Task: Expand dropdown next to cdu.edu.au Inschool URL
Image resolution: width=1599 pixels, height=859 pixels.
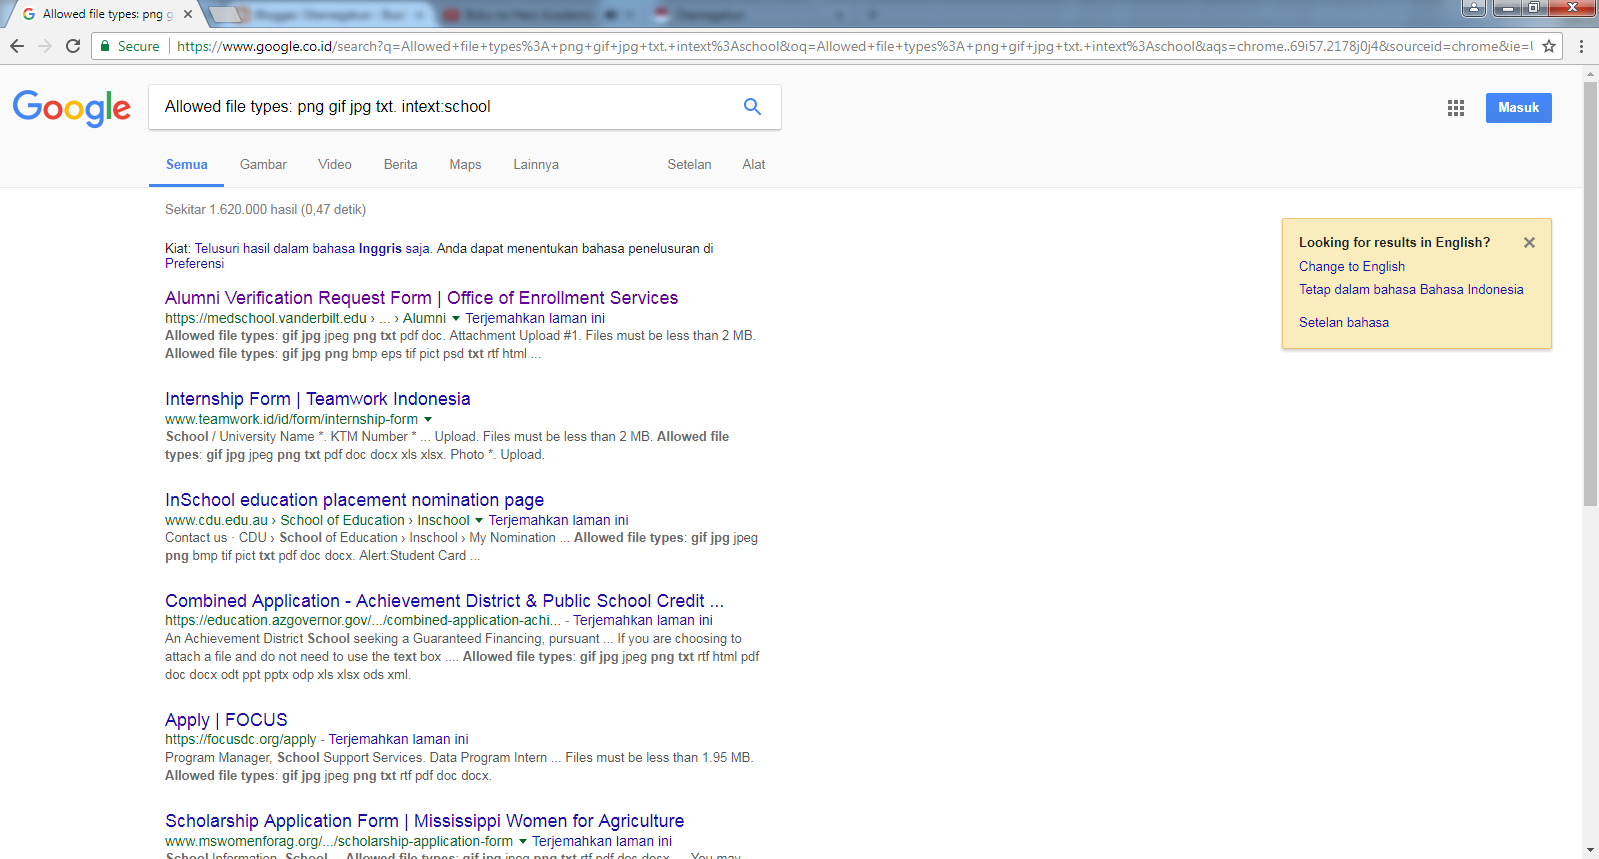Action: 479,521
